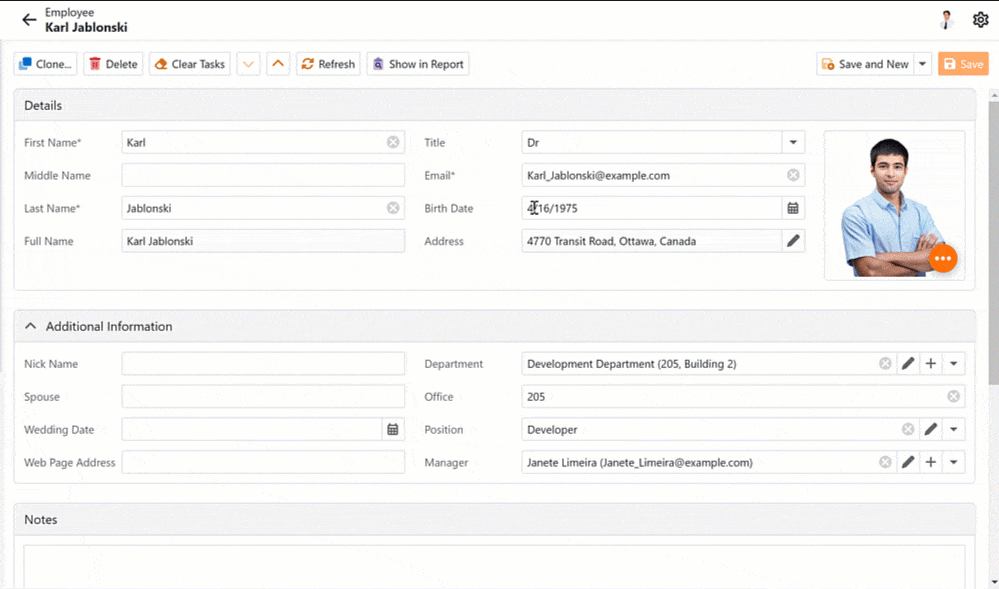Open the Department selection dropdown
Image resolution: width=999 pixels, height=589 pixels.
(952, 363)
